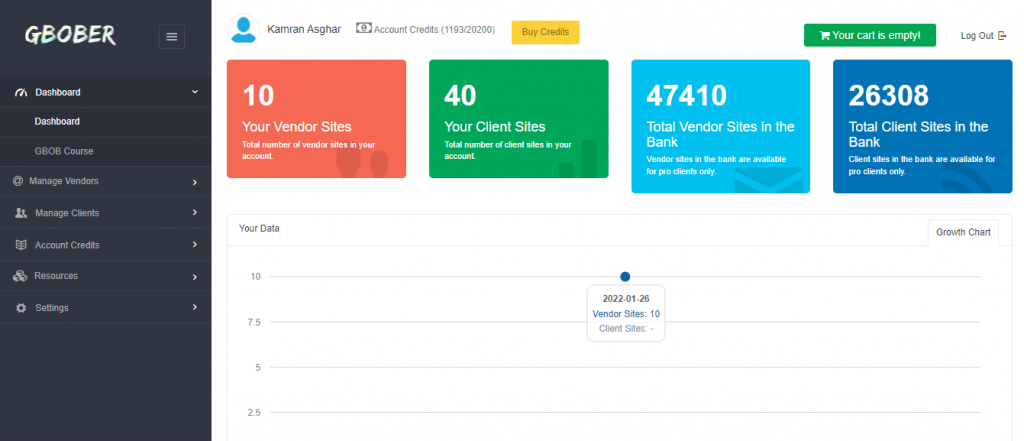Expand the Settings chevron
Screen dimensions: 1024x441
pos(195,307)
